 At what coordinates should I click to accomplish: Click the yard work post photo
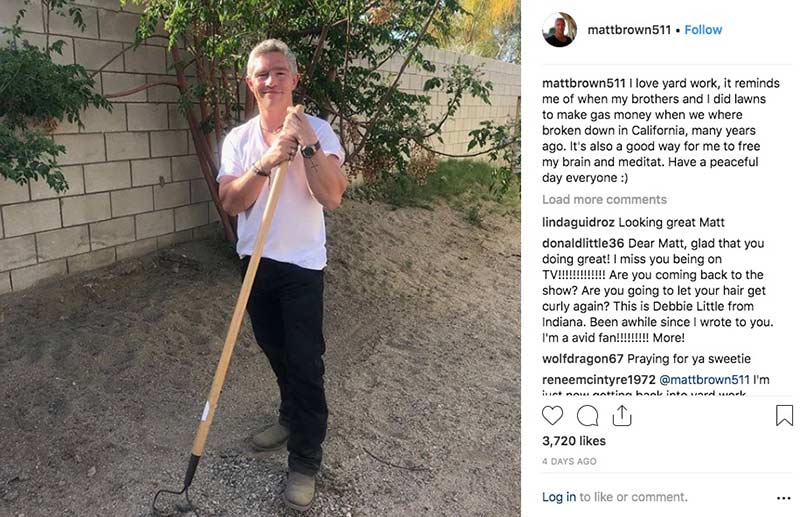260,258
